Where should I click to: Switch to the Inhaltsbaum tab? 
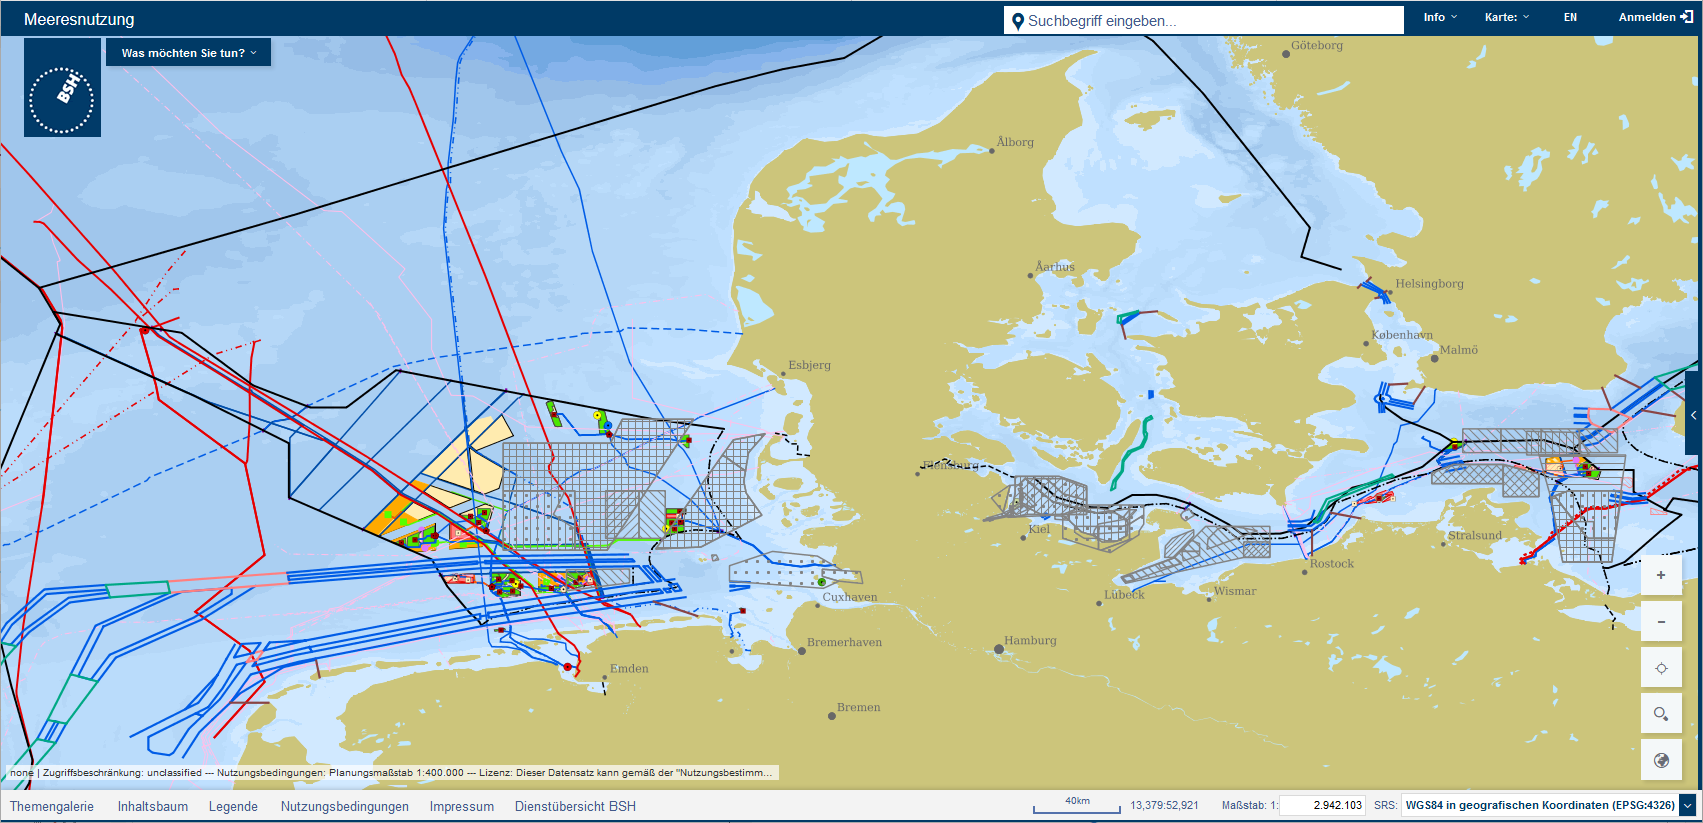152,806
